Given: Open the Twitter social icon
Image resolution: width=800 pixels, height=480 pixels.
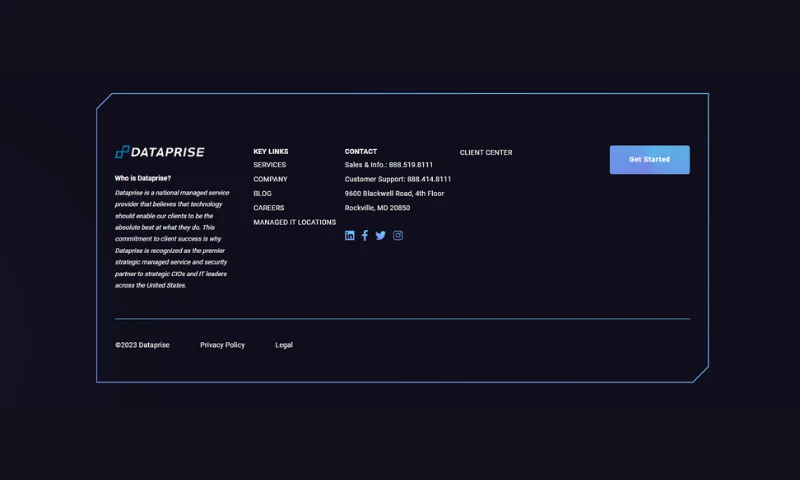Looking at the screenshot, I should [381, 236].
